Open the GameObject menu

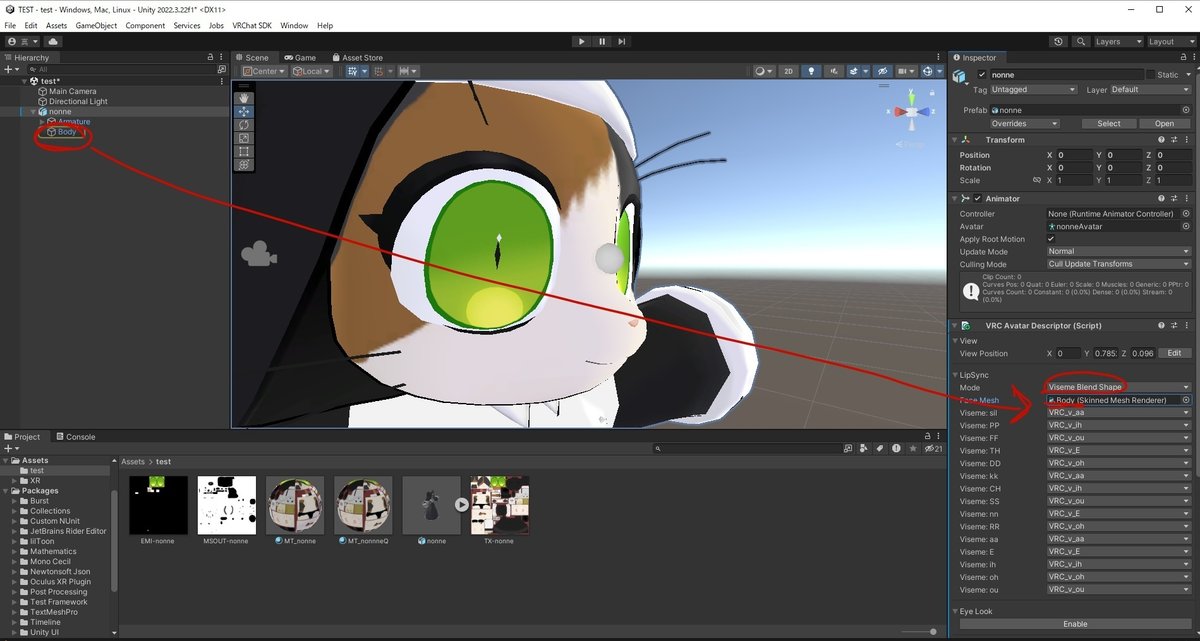point(96,25)
